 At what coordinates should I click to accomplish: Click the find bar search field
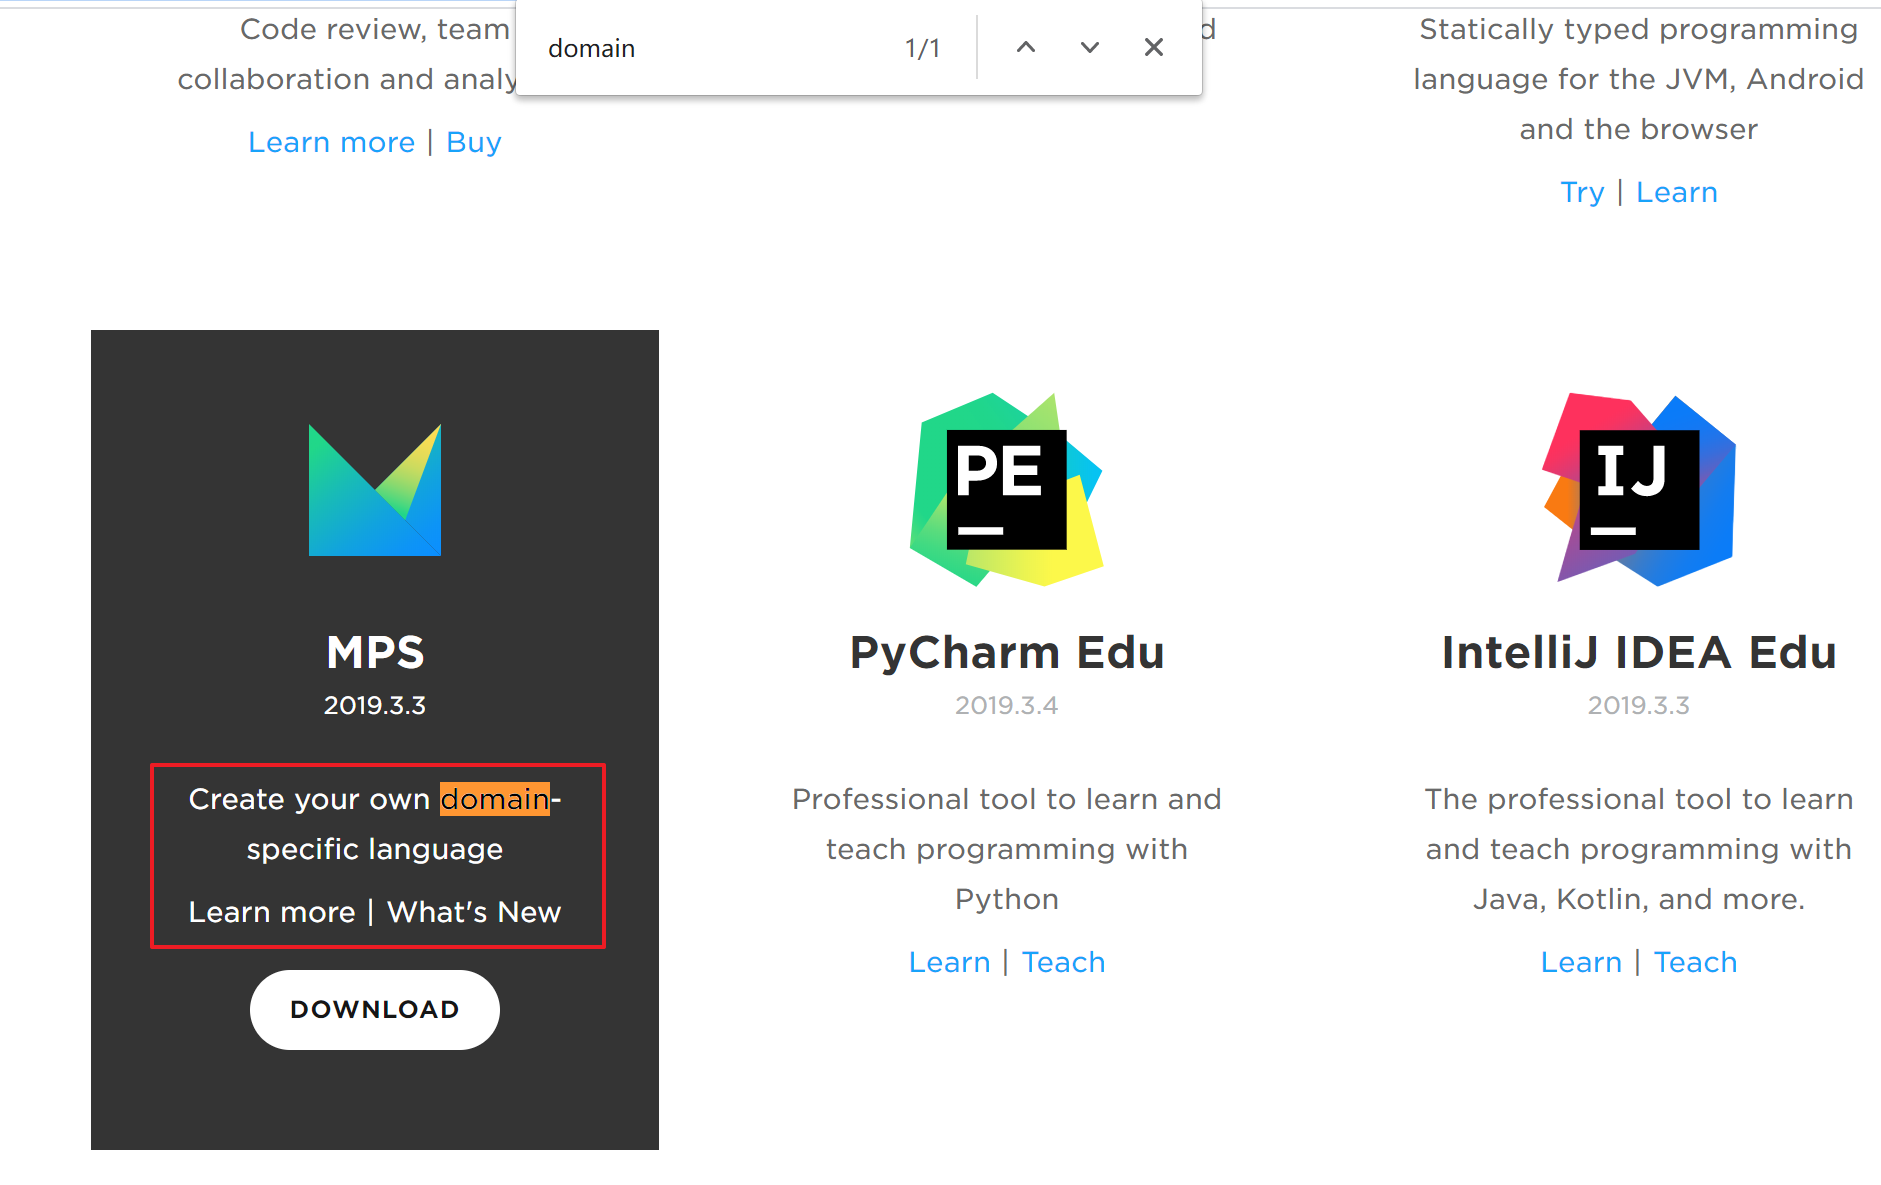[x=715, y=48]
